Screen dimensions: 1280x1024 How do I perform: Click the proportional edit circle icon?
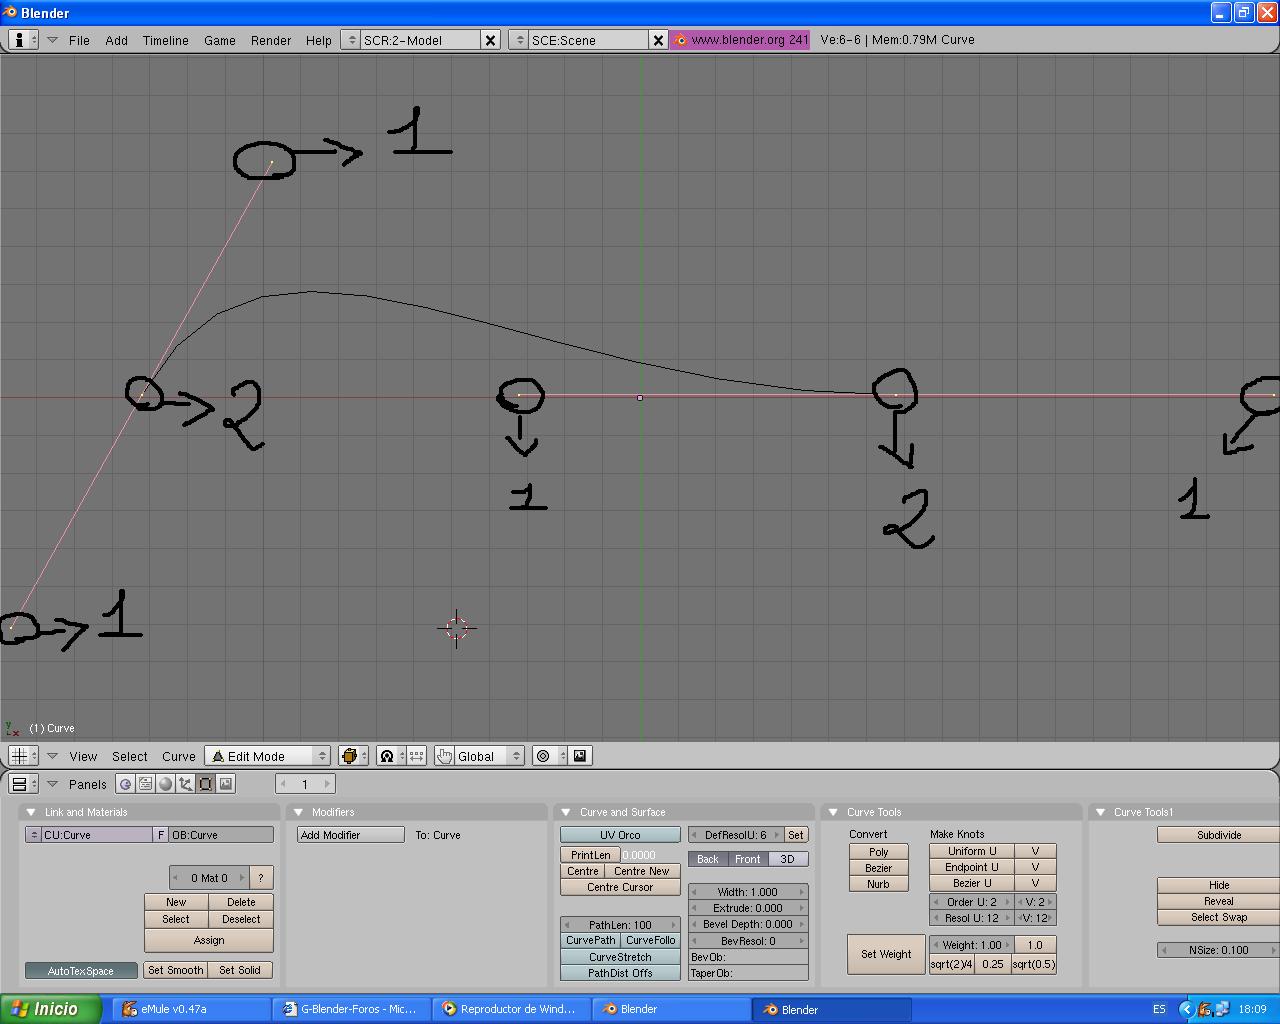click(x=543, y=756)
